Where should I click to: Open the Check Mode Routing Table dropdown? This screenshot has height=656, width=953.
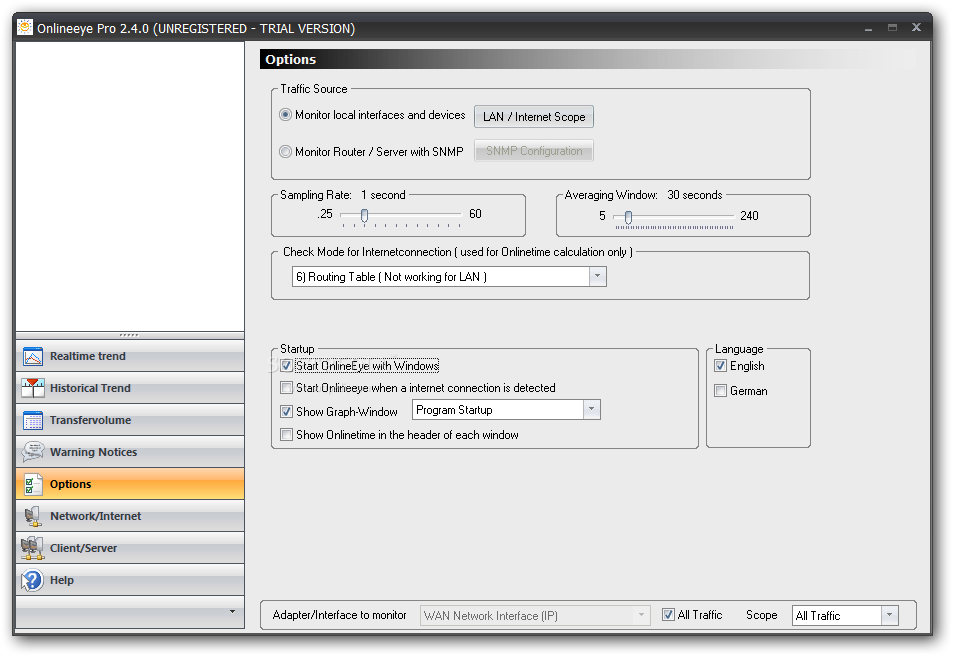597,277
